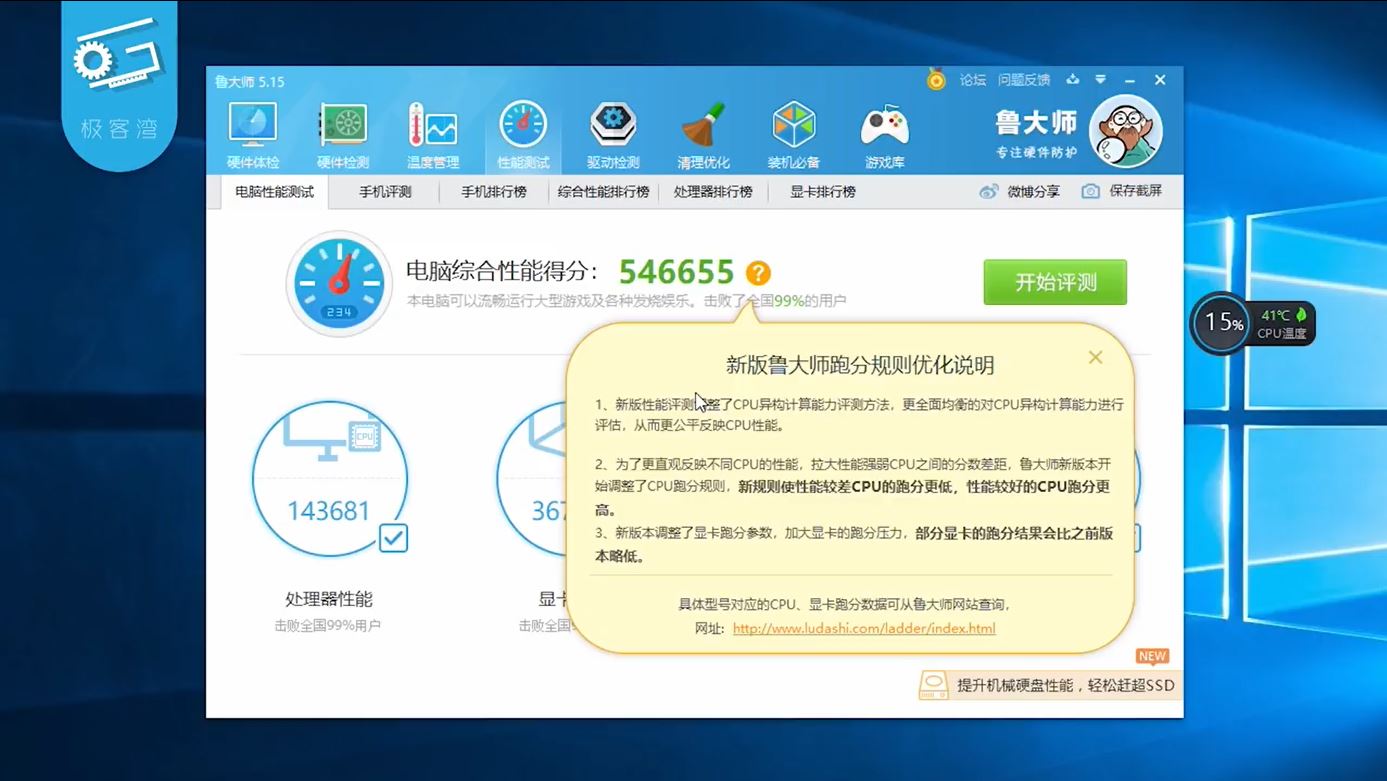Switch to the 手机评测 tab
Image resolution: width=1387 pixels, height=781 pixels.
(385, 192)
